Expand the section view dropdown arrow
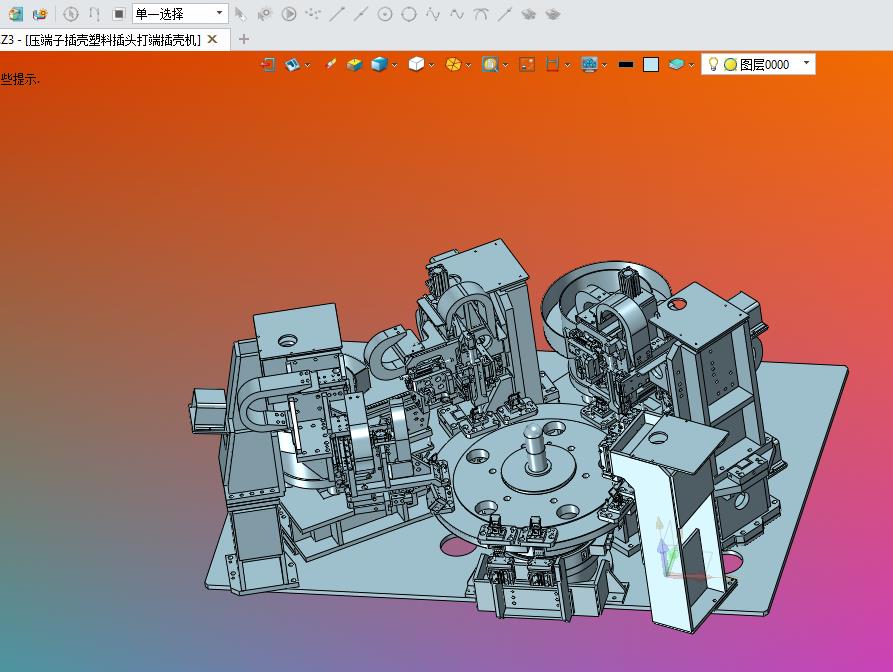Viewport: 893px width, 672px height. 567,65
